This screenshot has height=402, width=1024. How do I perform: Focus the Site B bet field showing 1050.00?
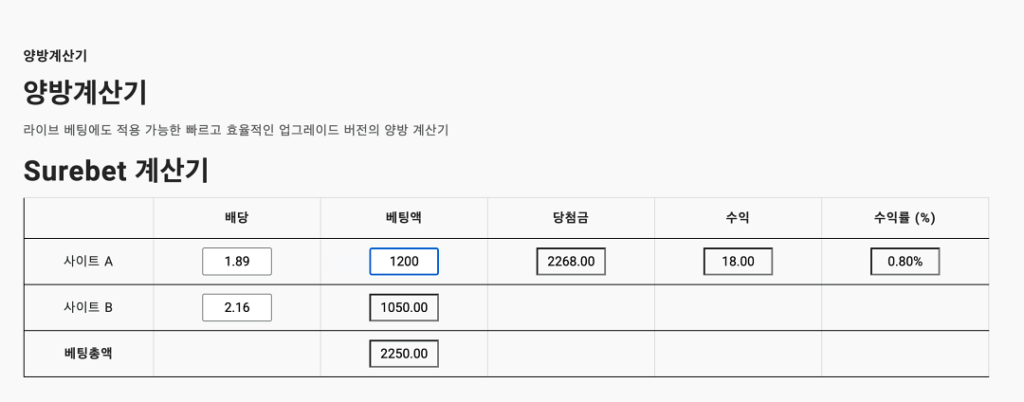tap(404, 307)
